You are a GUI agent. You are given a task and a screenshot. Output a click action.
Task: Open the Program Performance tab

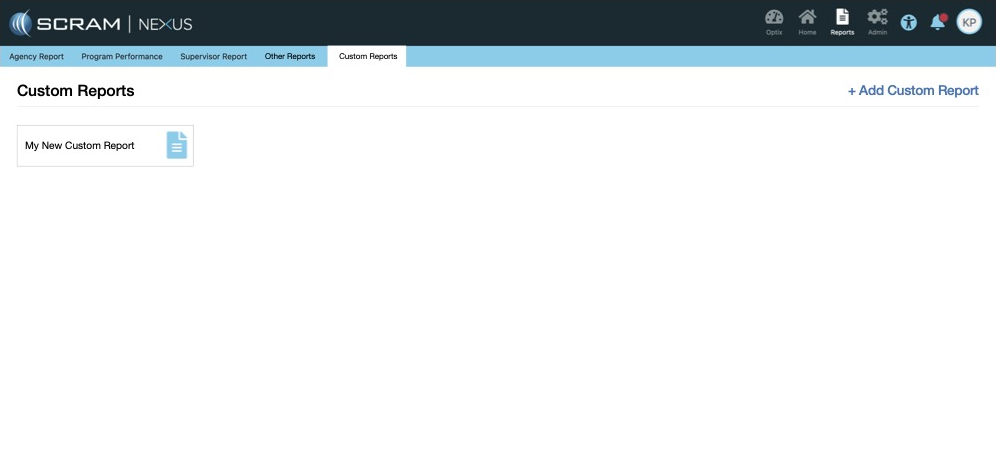coord(122,57)
